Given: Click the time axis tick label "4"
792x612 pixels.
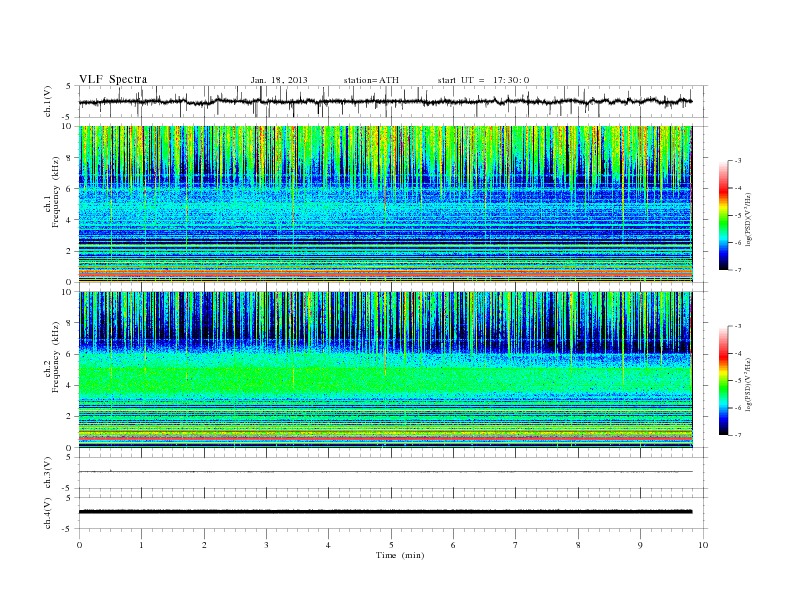Looking at the screenshot, I should 328,545.
